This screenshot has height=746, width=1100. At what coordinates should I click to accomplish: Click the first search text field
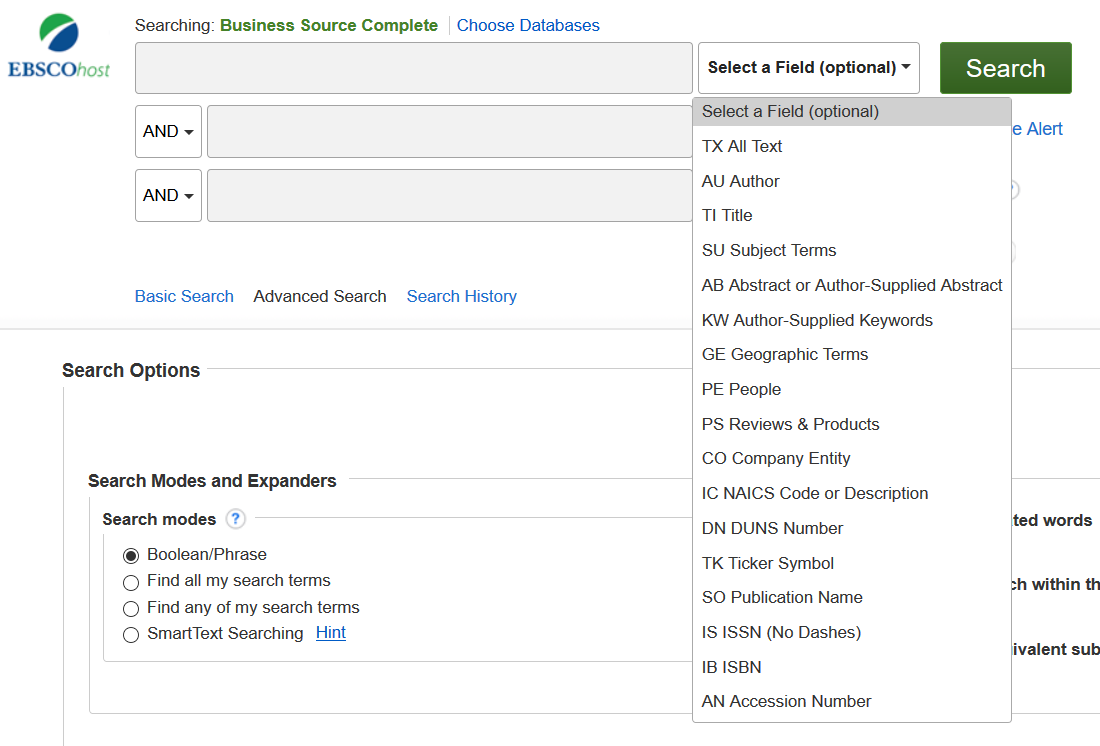(x=413, y=68)
